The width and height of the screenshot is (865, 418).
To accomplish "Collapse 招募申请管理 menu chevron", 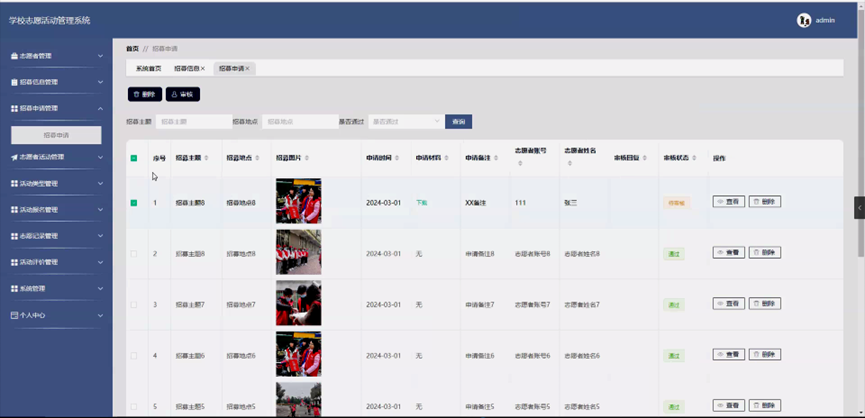I will point(100,109).
